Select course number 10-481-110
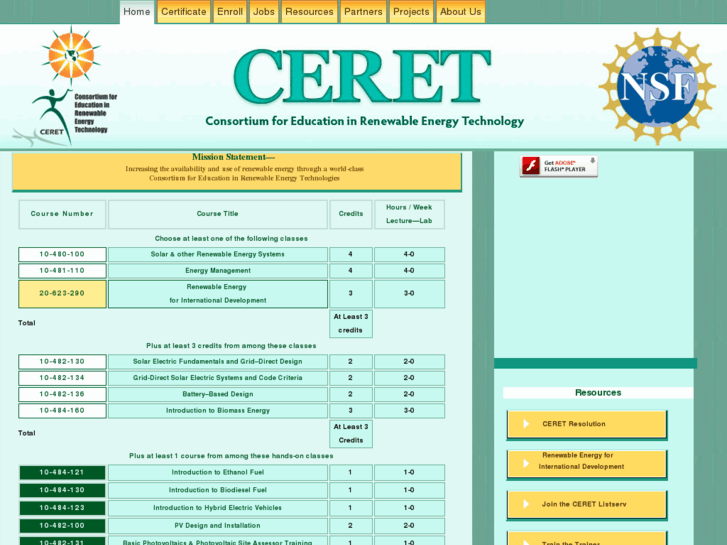This screenshot has height=545, width=727. [62, 270]
